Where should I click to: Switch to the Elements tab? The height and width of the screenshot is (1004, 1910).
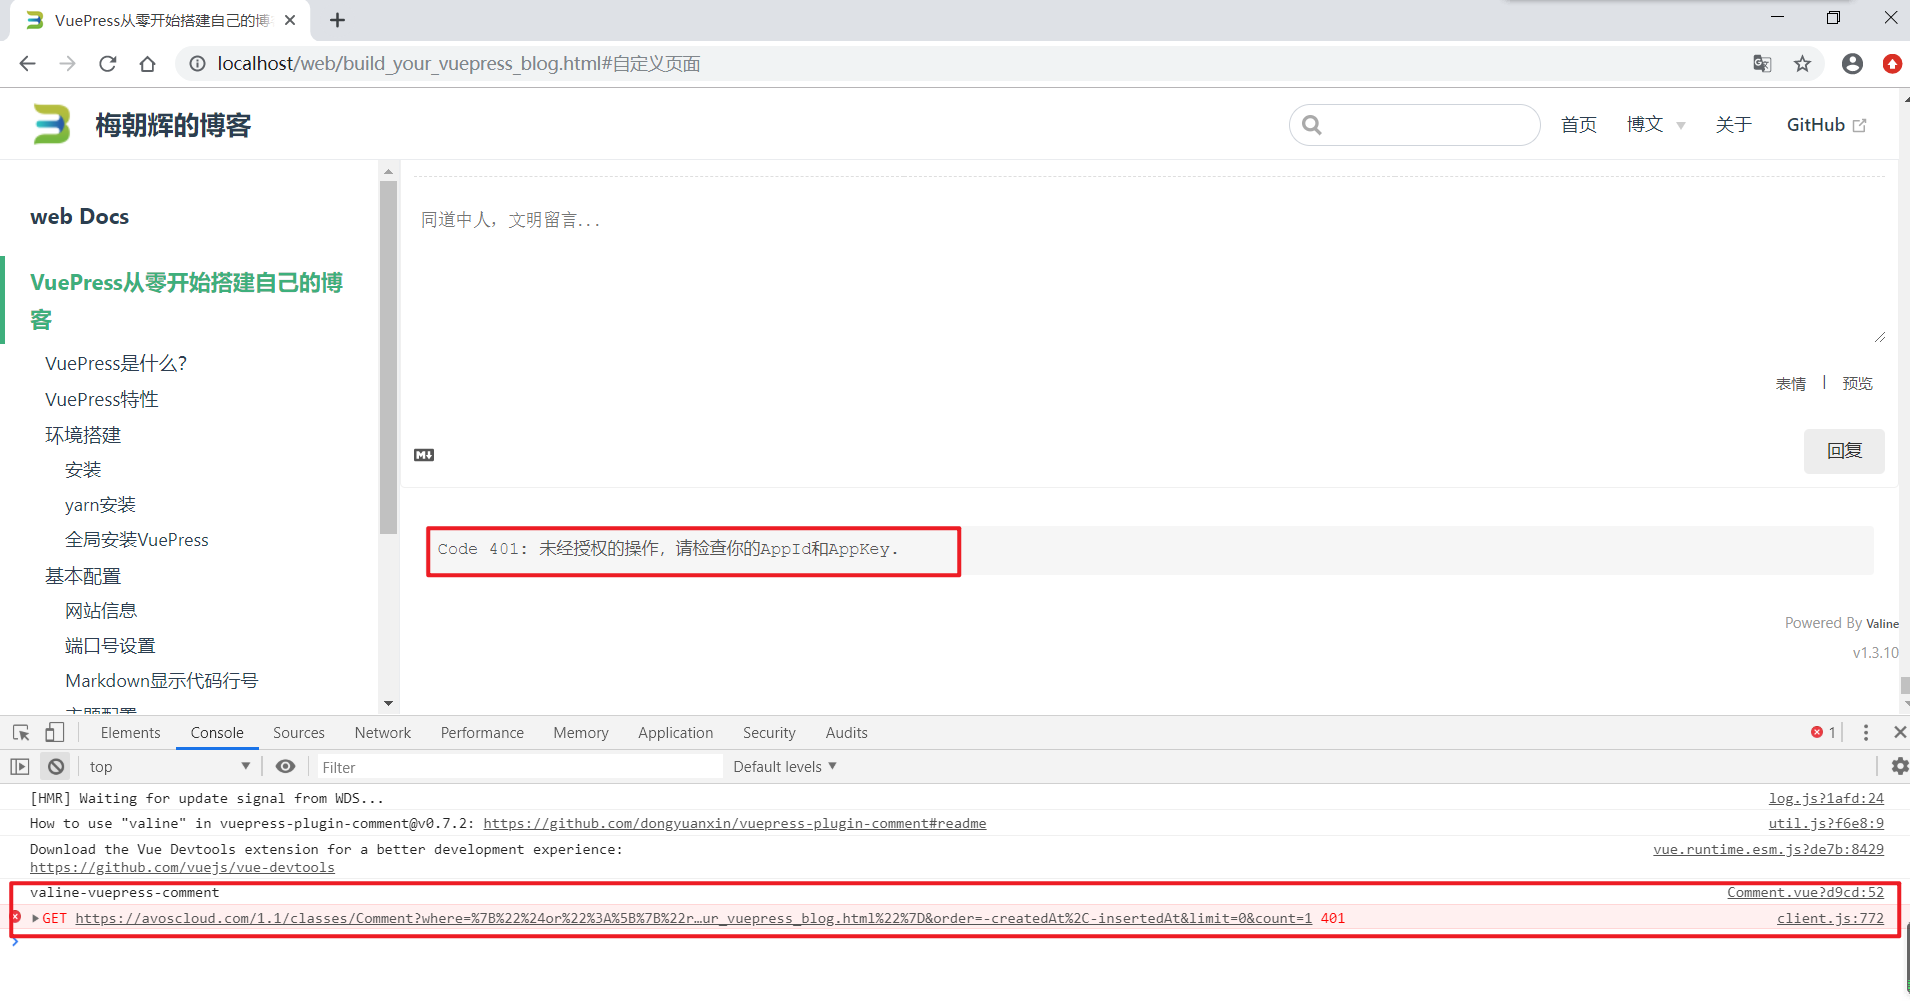pos(130,733)
